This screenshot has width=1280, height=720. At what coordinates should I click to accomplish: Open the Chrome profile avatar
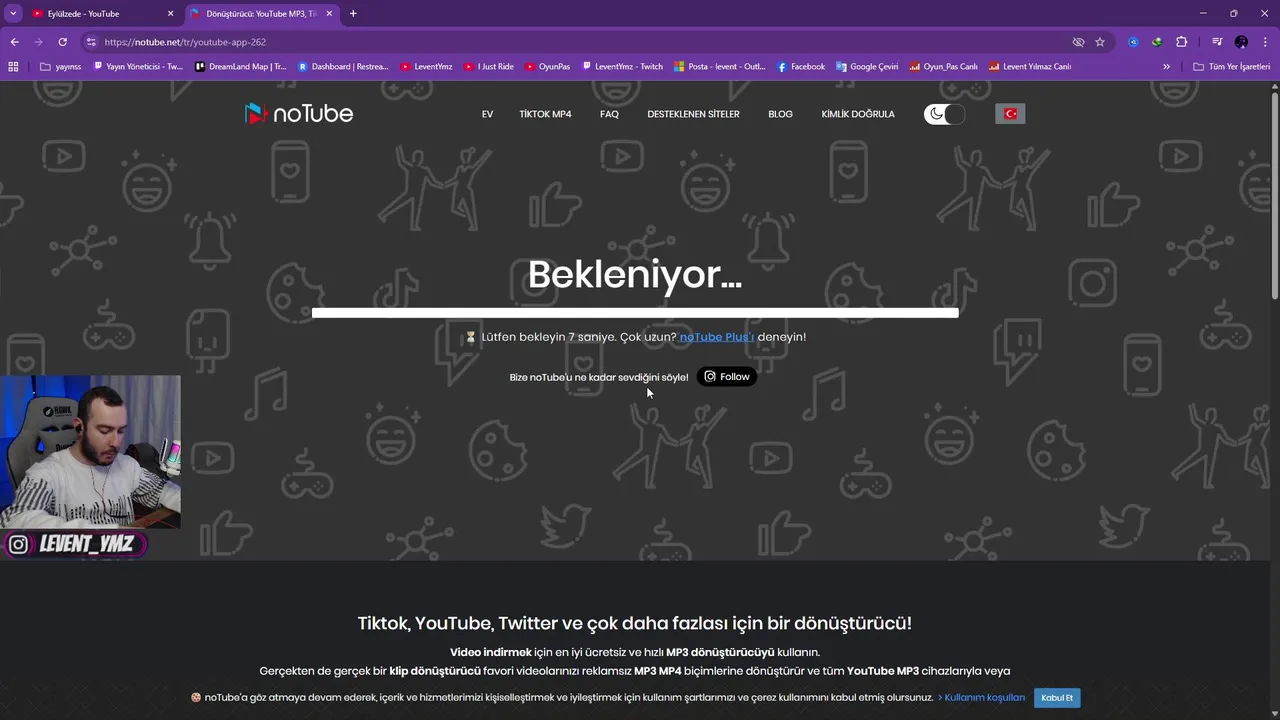(1241, 42)
